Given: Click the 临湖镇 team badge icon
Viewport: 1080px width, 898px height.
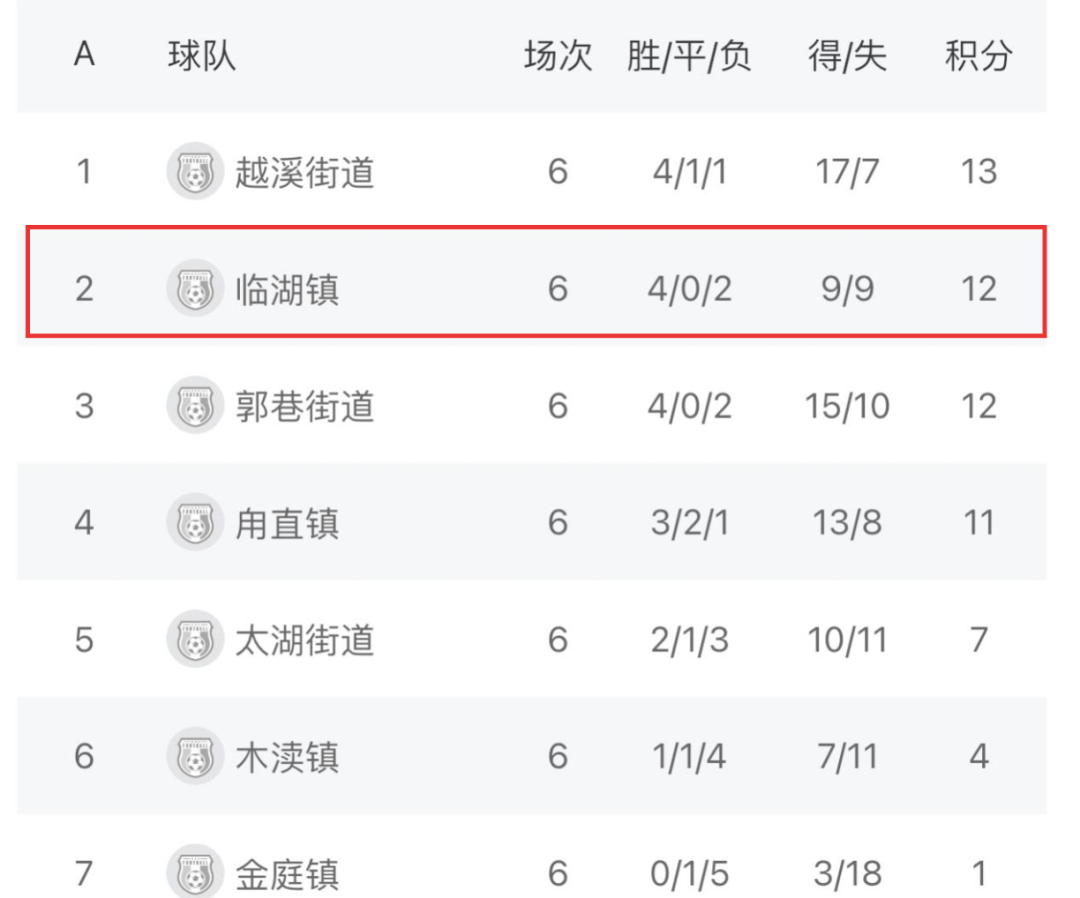Looking at the screenshot, I should tap(194, 289).
